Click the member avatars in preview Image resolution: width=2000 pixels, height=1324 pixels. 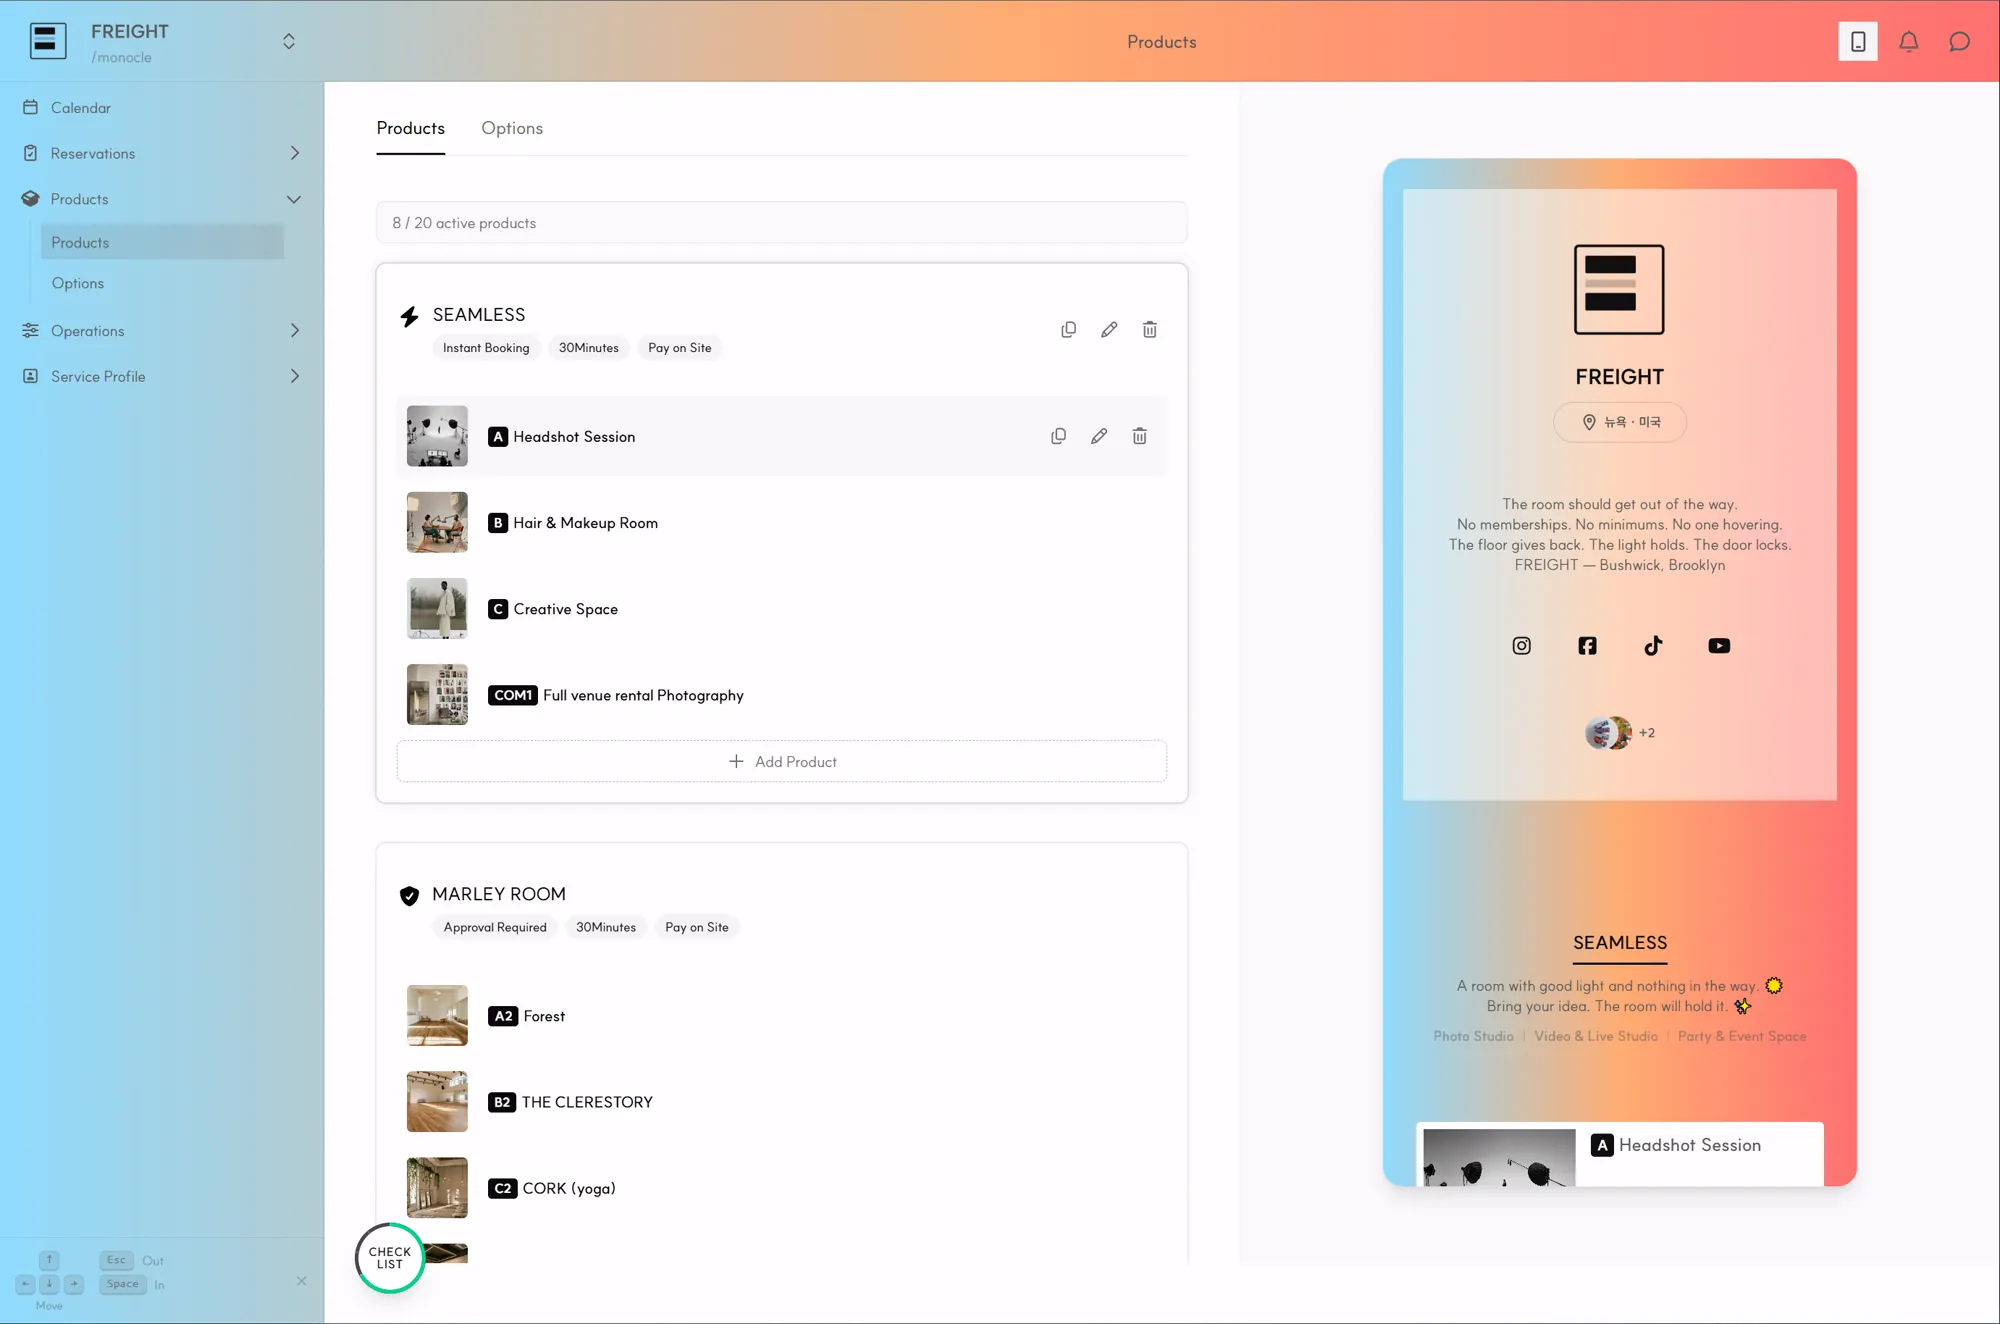click(1608, 733)
